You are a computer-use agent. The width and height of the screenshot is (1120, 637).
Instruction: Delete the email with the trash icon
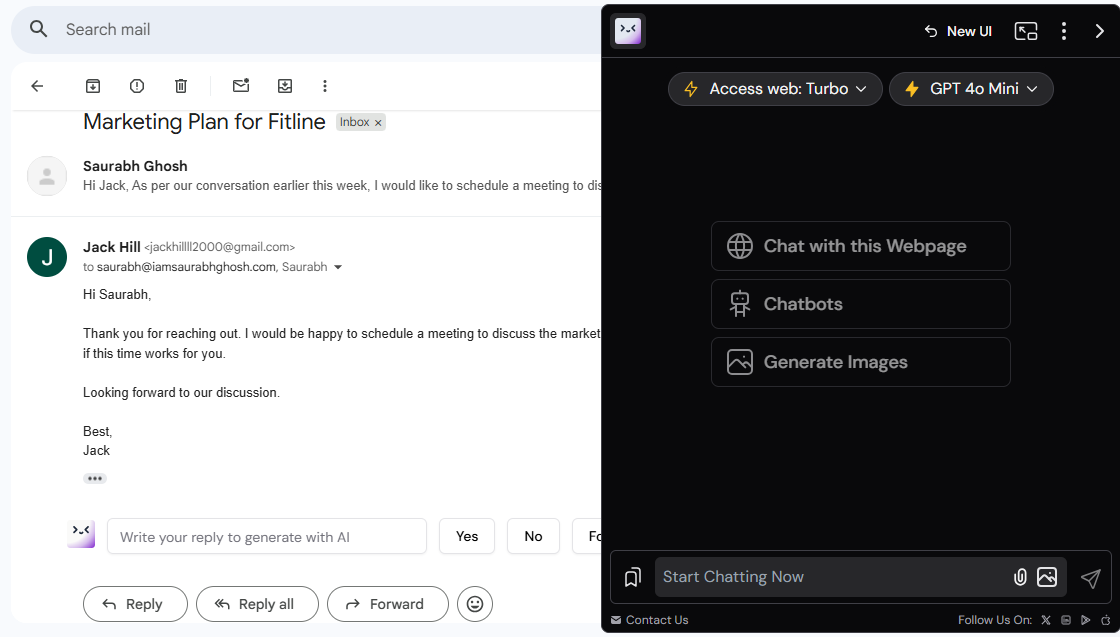pos(181,86)
